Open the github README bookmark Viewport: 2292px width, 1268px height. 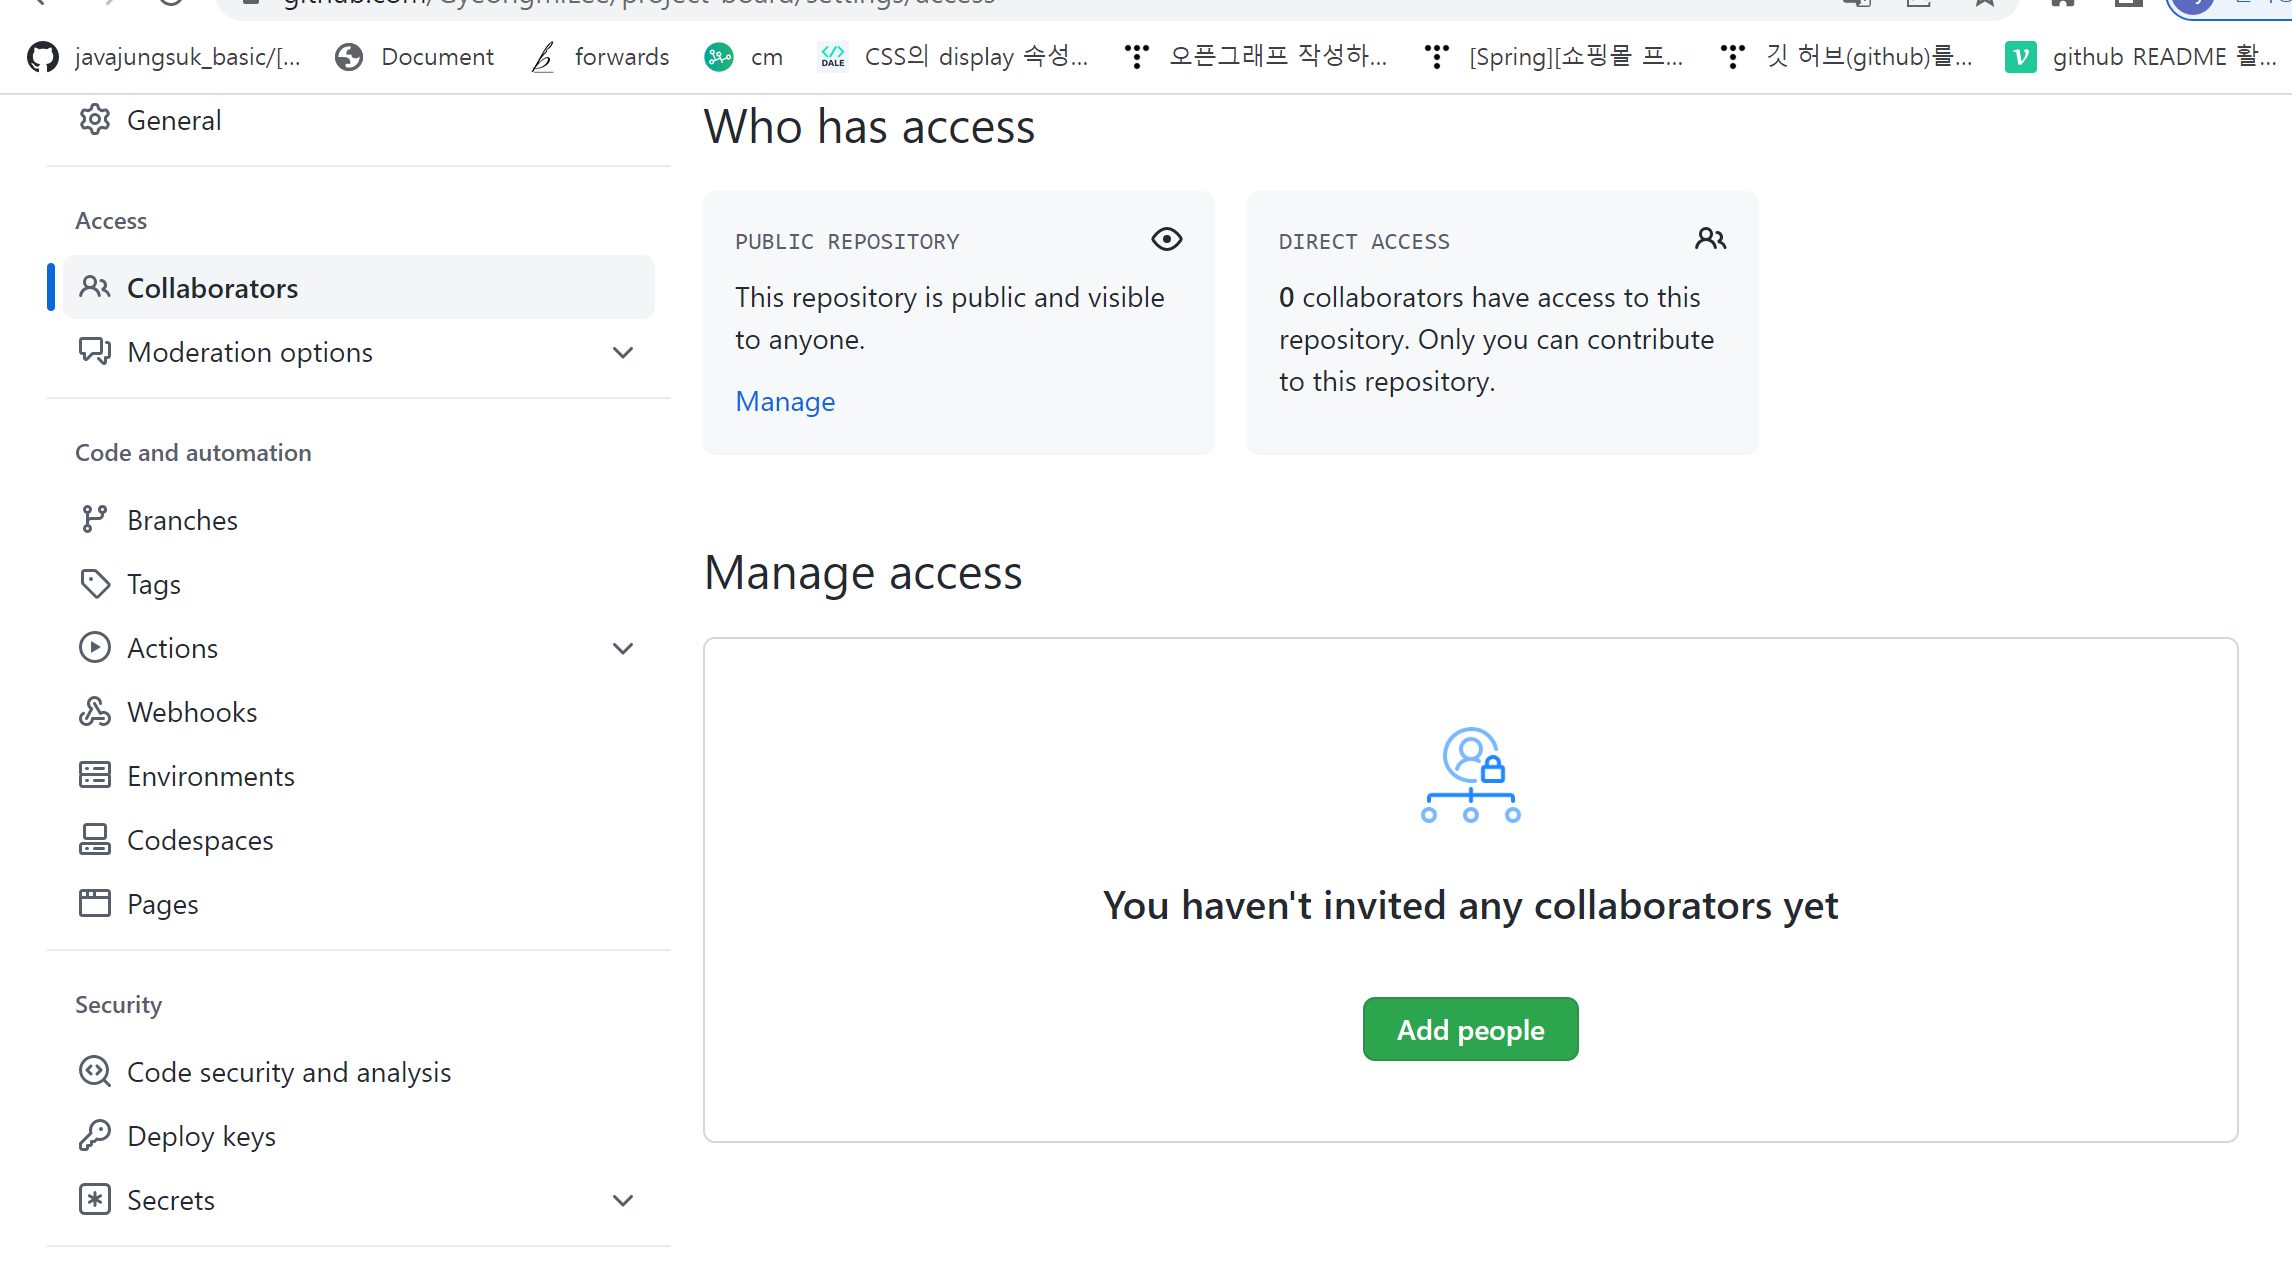pyautogui.click(x=2140, y=57)
